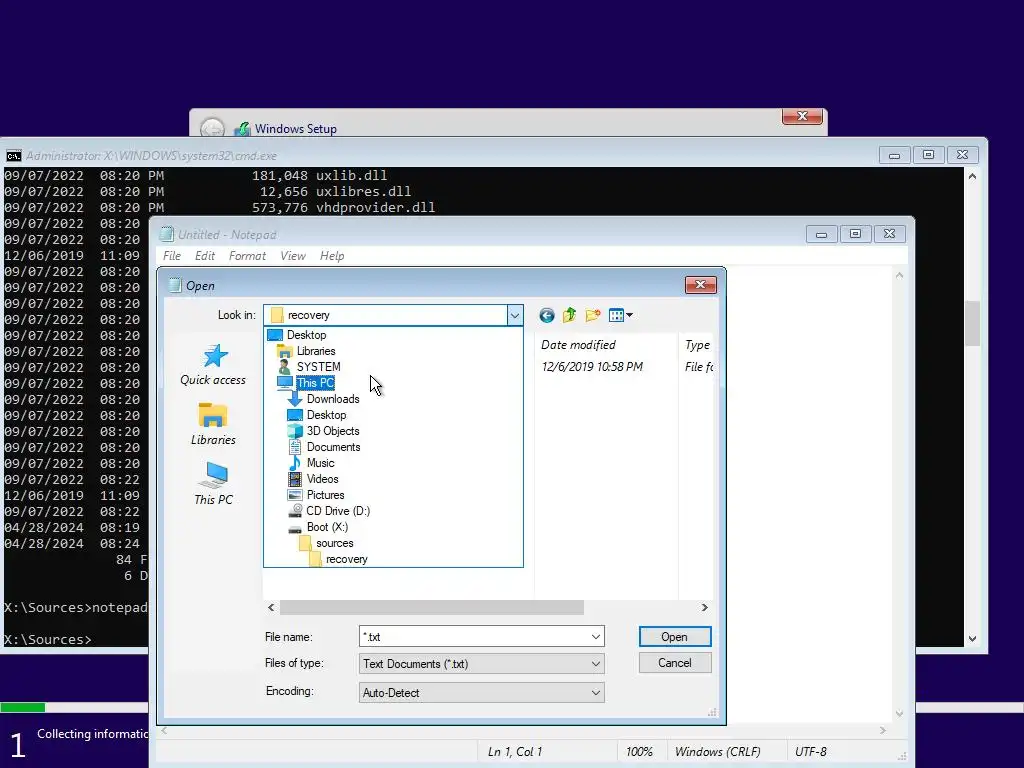
Task: Click the 100% zoom status bar entry
Action: coord(639,752)
